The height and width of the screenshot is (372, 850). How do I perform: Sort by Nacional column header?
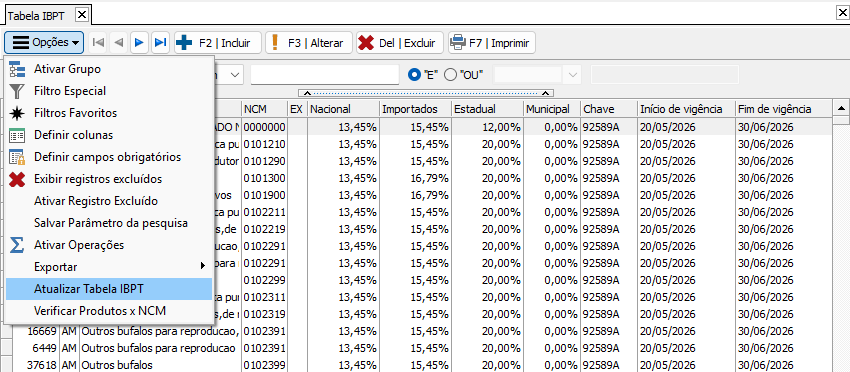(x=343, y=109)
